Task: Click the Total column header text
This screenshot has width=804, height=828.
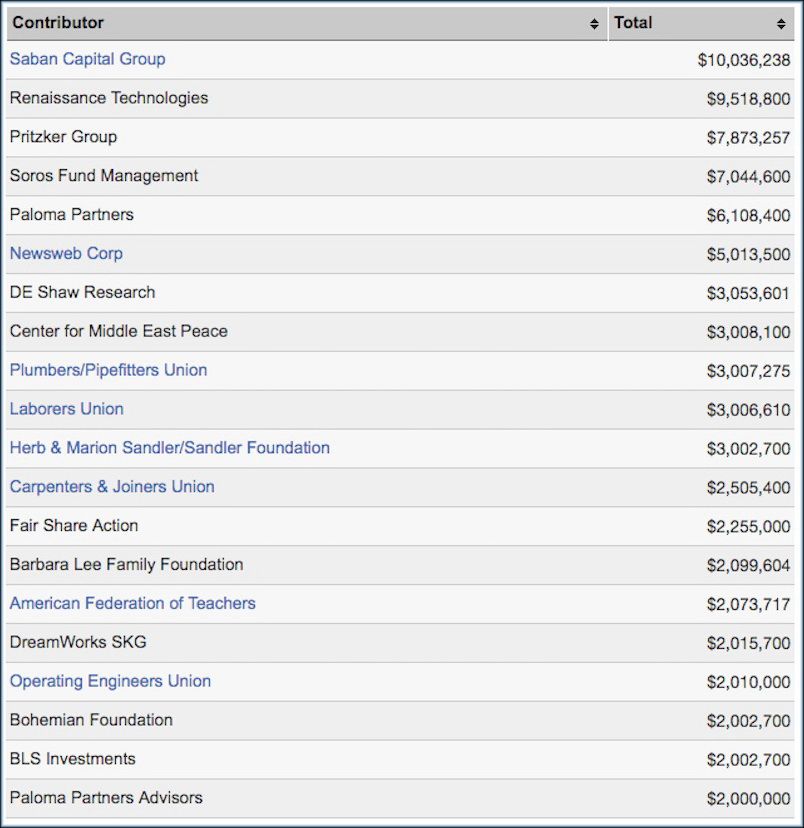Action: pyautogui.click(x=633, y=22)
